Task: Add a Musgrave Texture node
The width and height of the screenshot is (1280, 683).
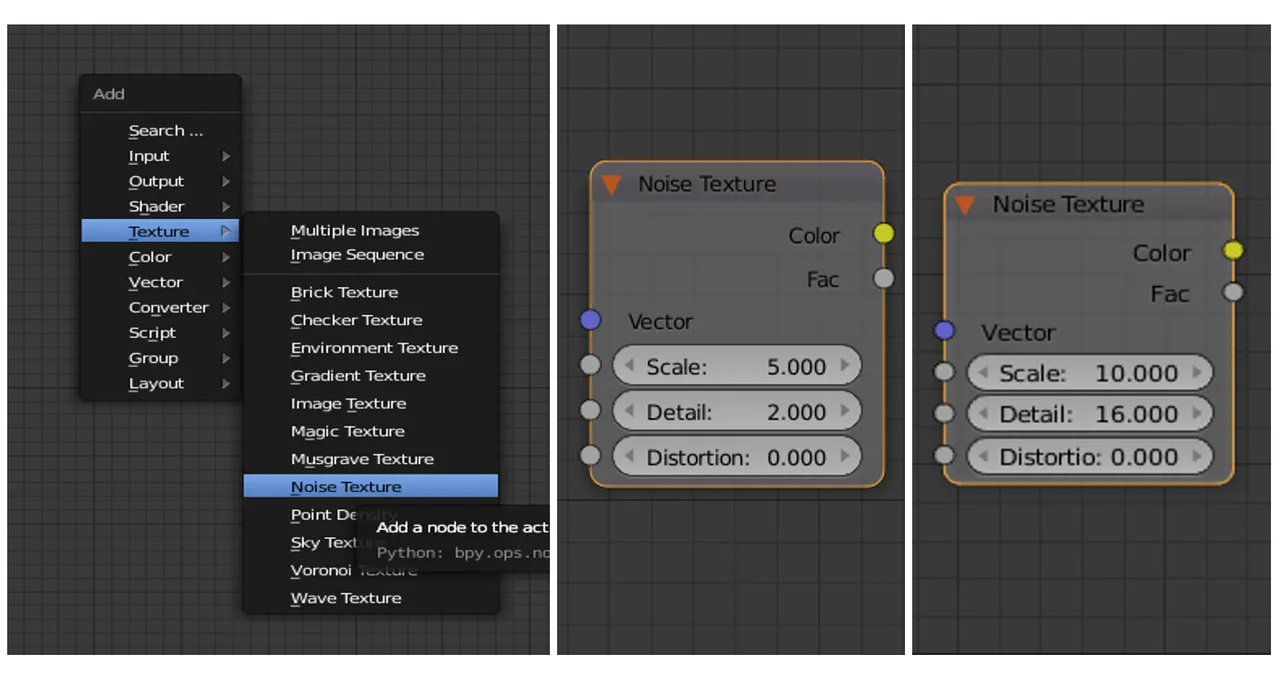Action: coord(370,459)
